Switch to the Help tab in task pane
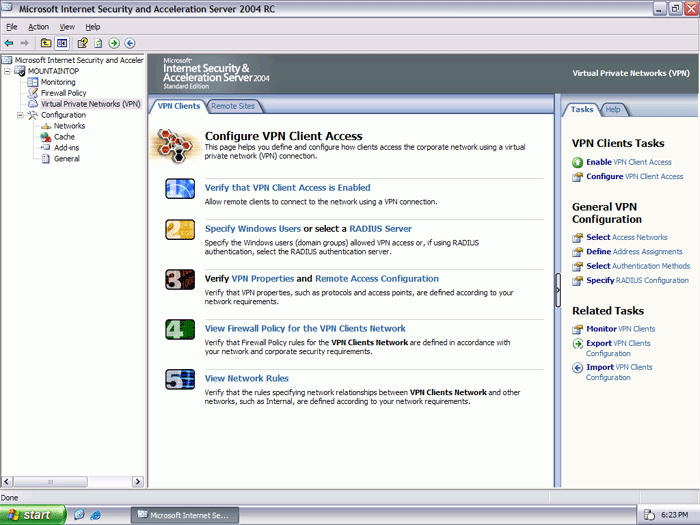Screen dimensions: 700x525 [613, 109]
